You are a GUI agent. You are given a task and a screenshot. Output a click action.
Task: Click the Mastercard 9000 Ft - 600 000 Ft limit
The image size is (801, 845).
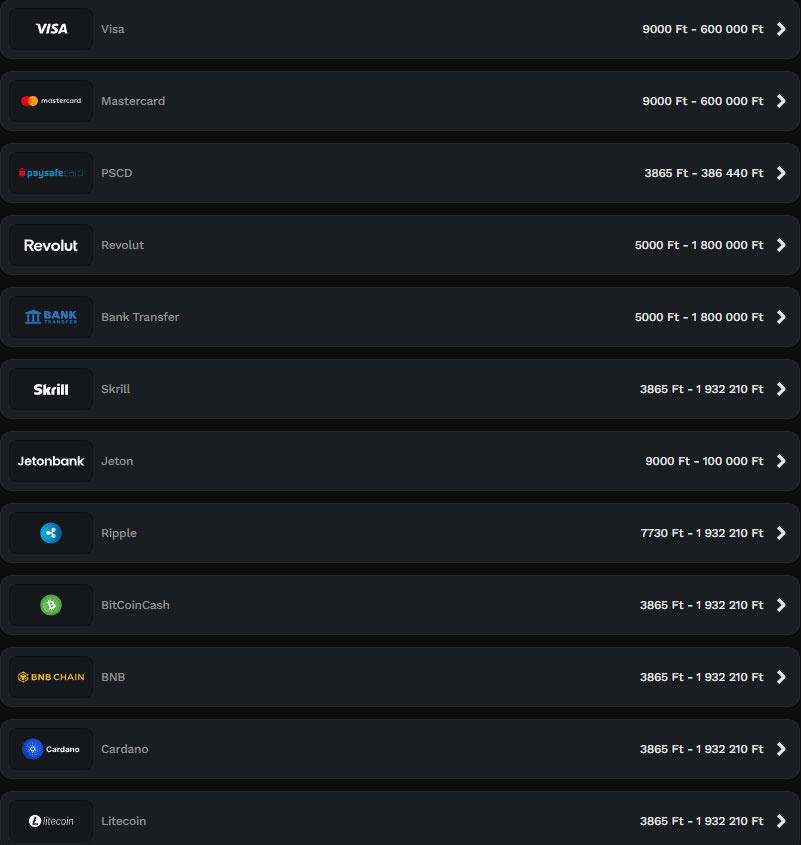coord(702,101)
